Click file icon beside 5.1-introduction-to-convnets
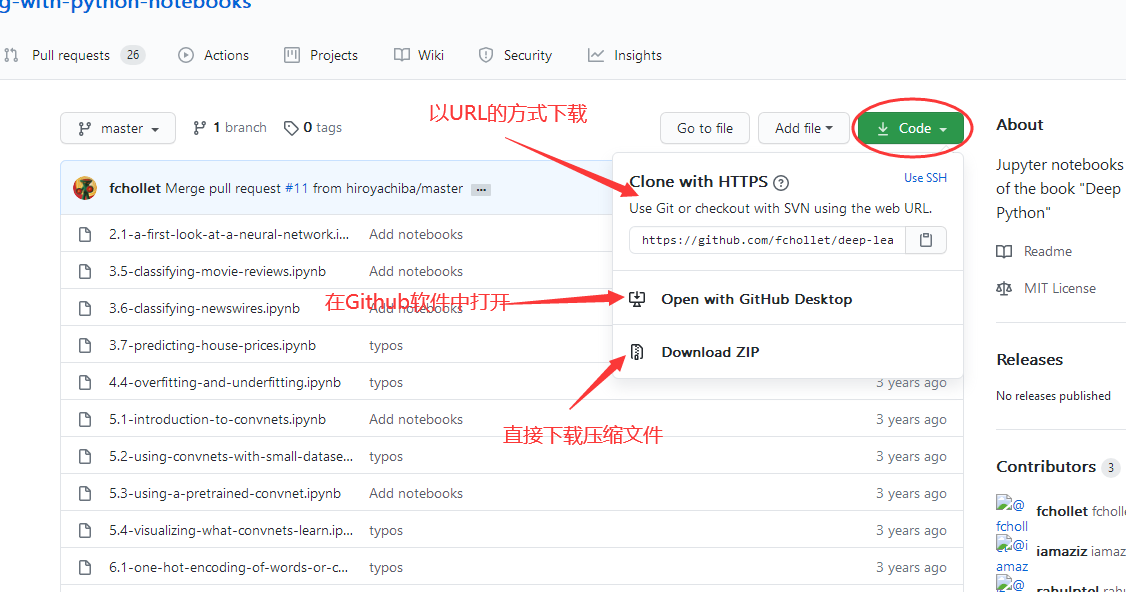 [85, 420]
